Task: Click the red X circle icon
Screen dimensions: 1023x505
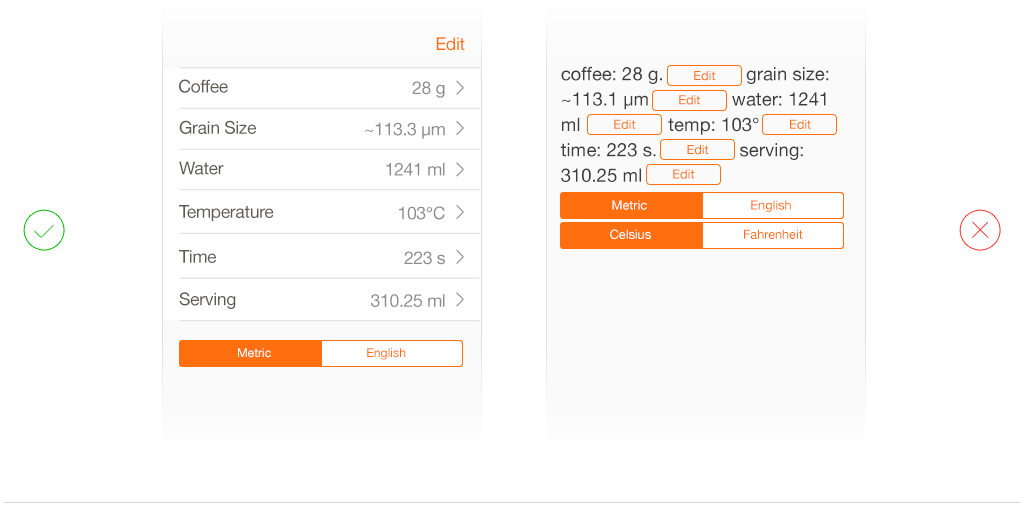Action: [979, 230]
